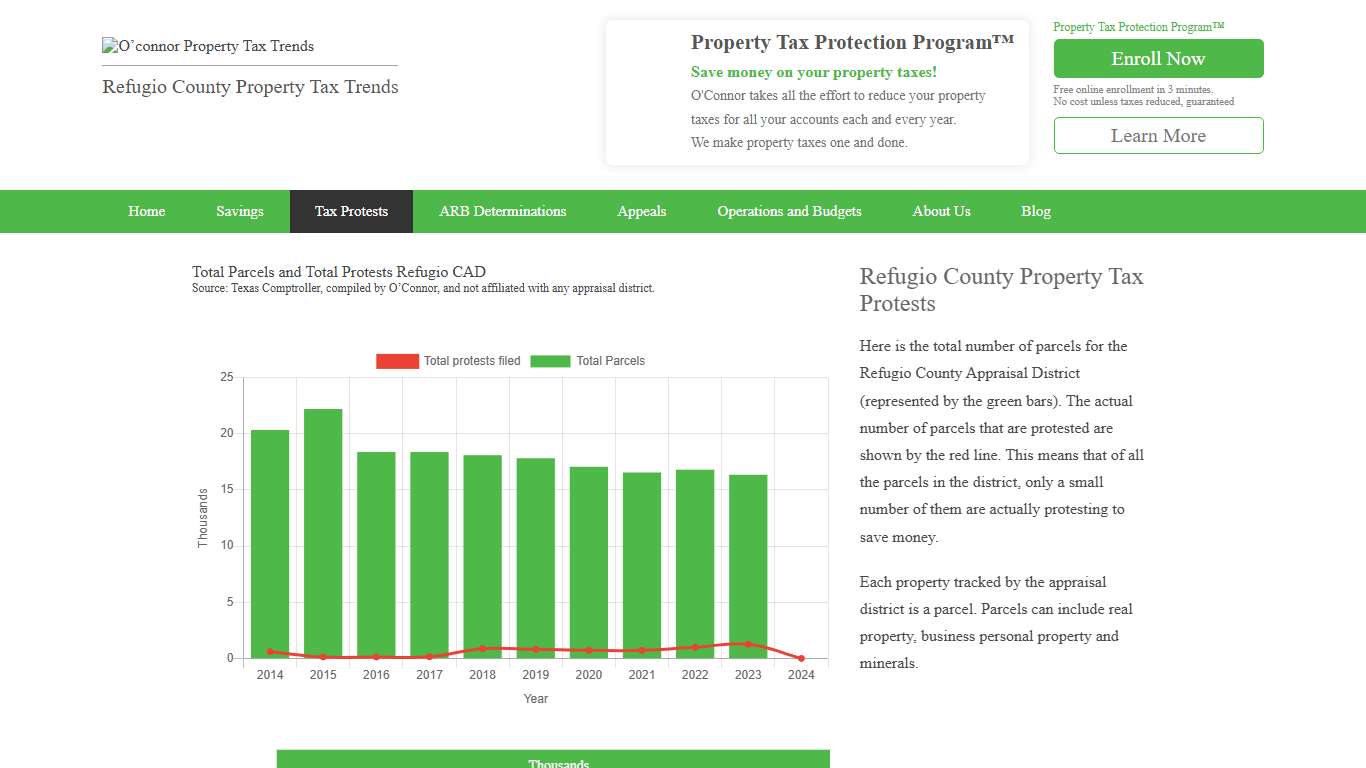Navigate to the Home page
Image resolution: width=1366 pixels, height=768 pixels.
[x=146, y=211]
